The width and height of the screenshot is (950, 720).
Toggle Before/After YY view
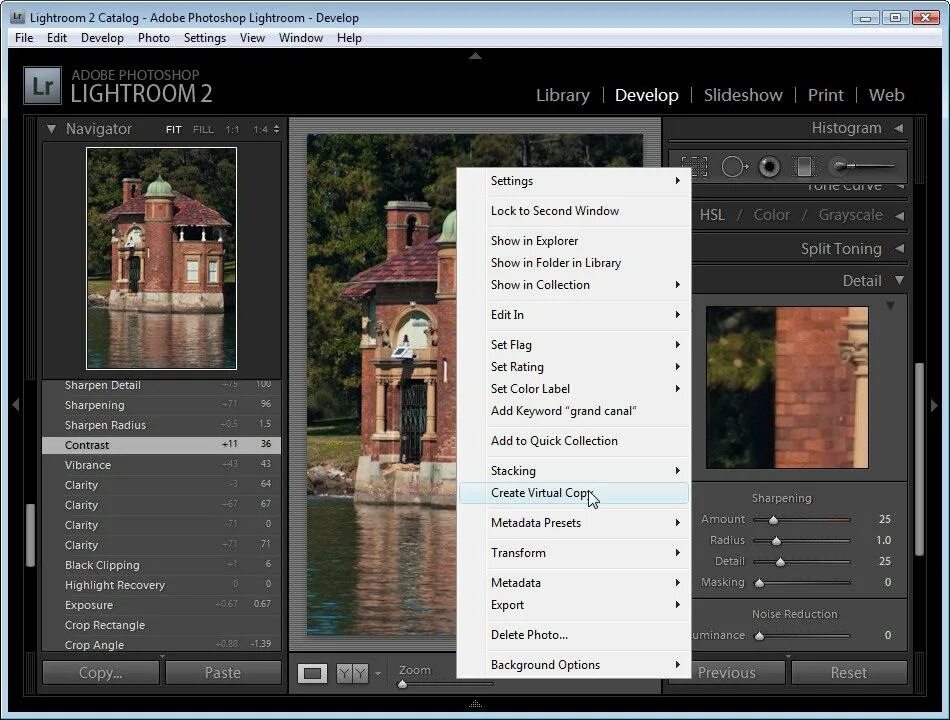point(353,673)
